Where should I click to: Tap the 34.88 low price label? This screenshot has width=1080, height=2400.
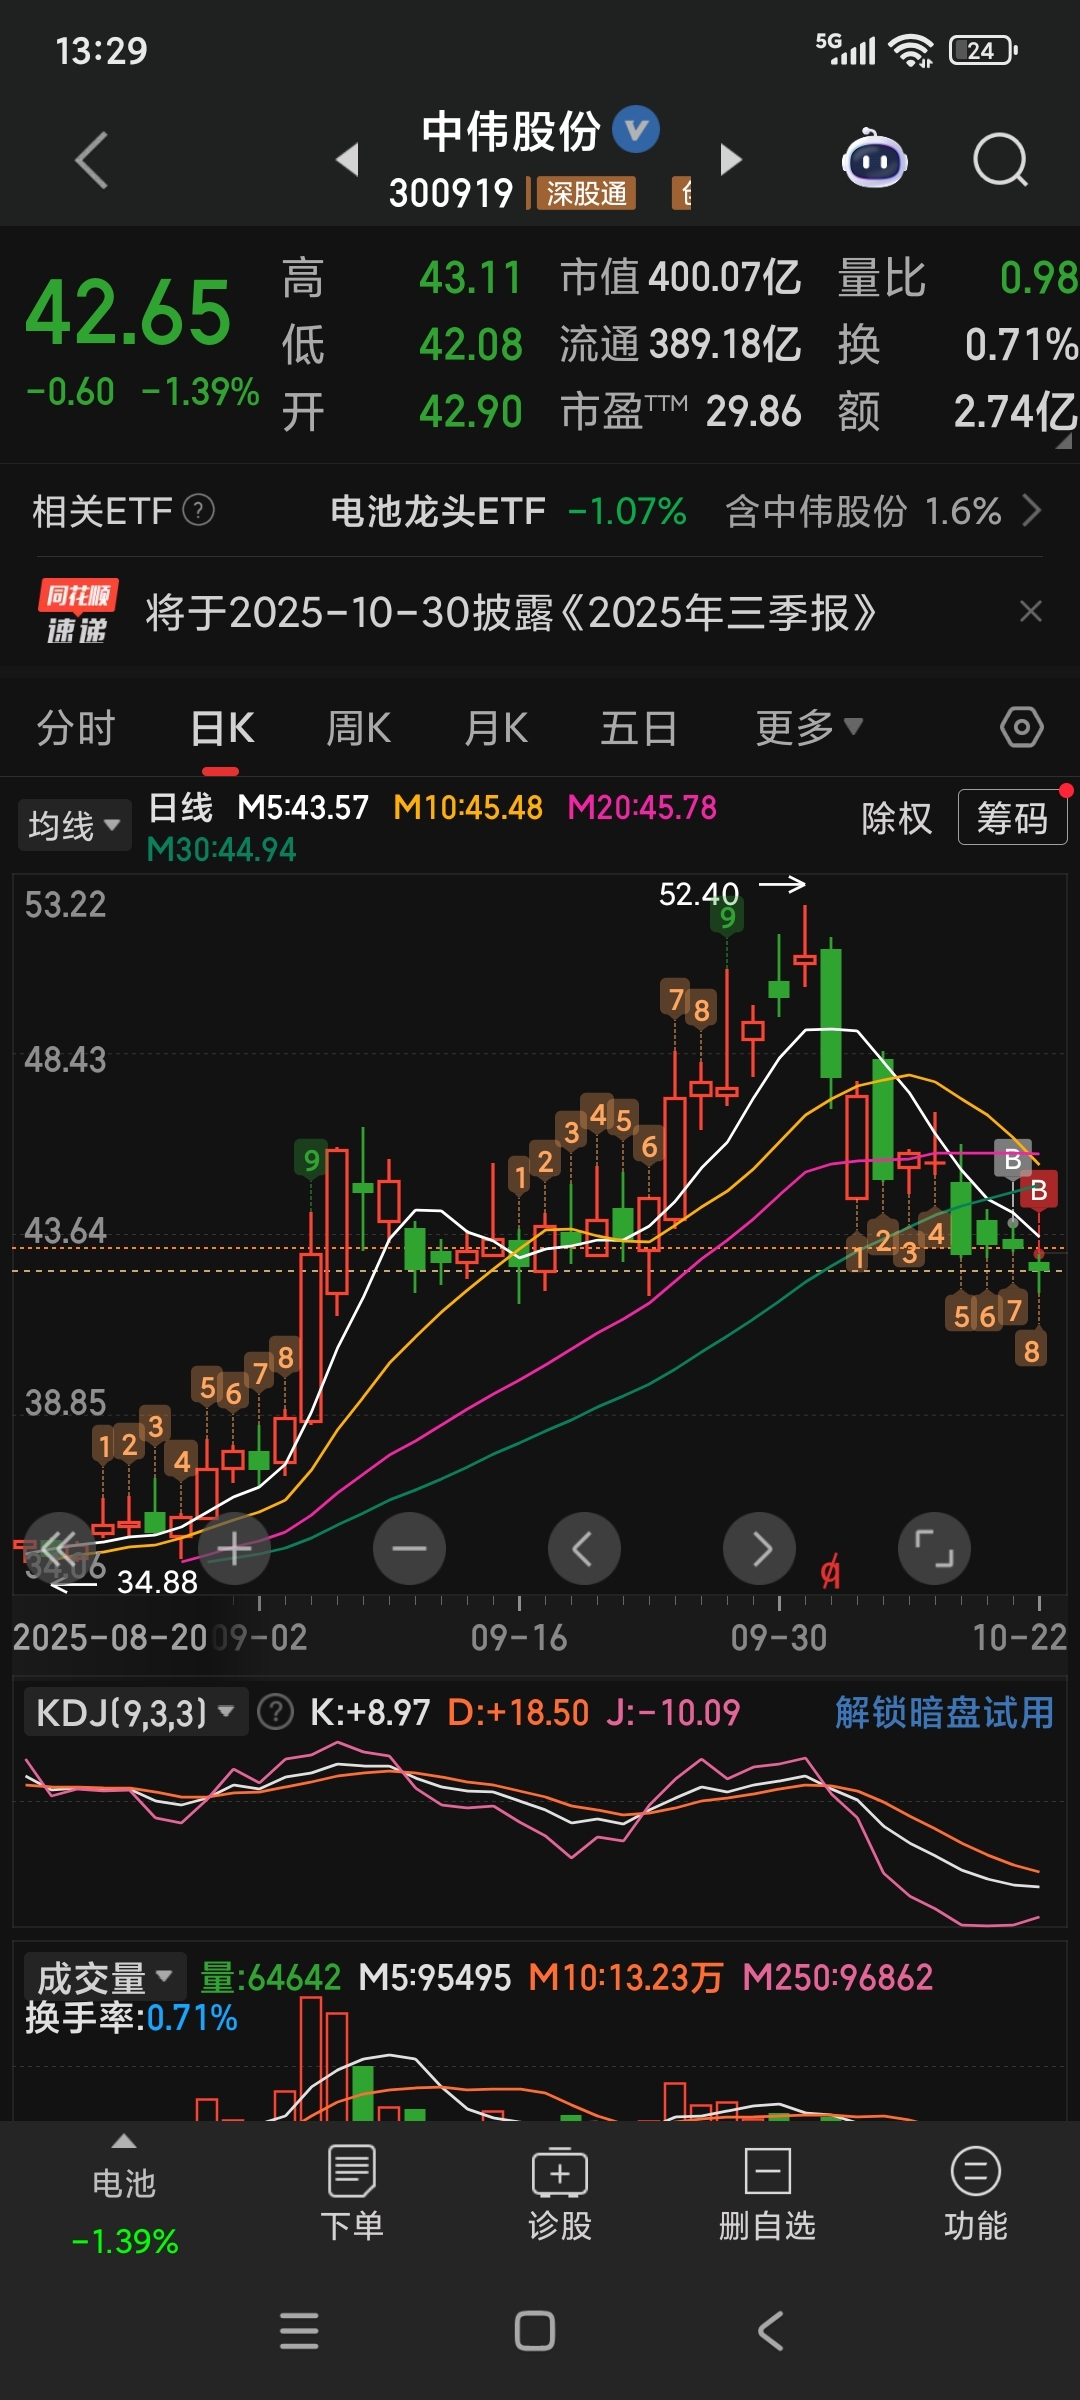(157, 1582)
